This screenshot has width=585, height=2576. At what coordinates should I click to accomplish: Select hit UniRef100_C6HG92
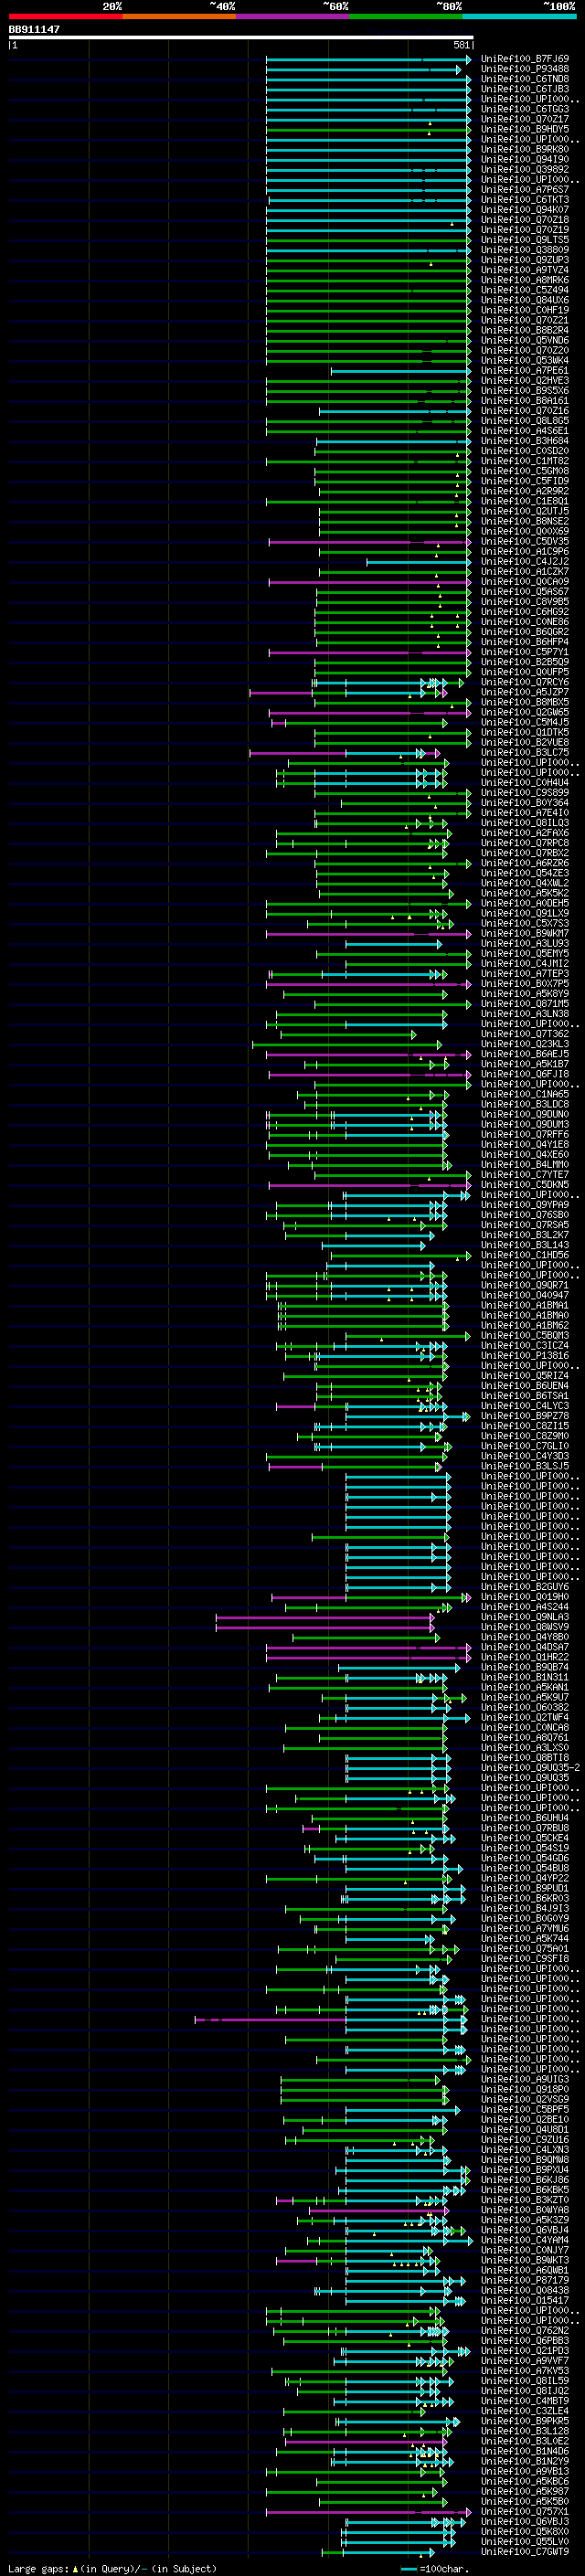(x=525, y=611)
